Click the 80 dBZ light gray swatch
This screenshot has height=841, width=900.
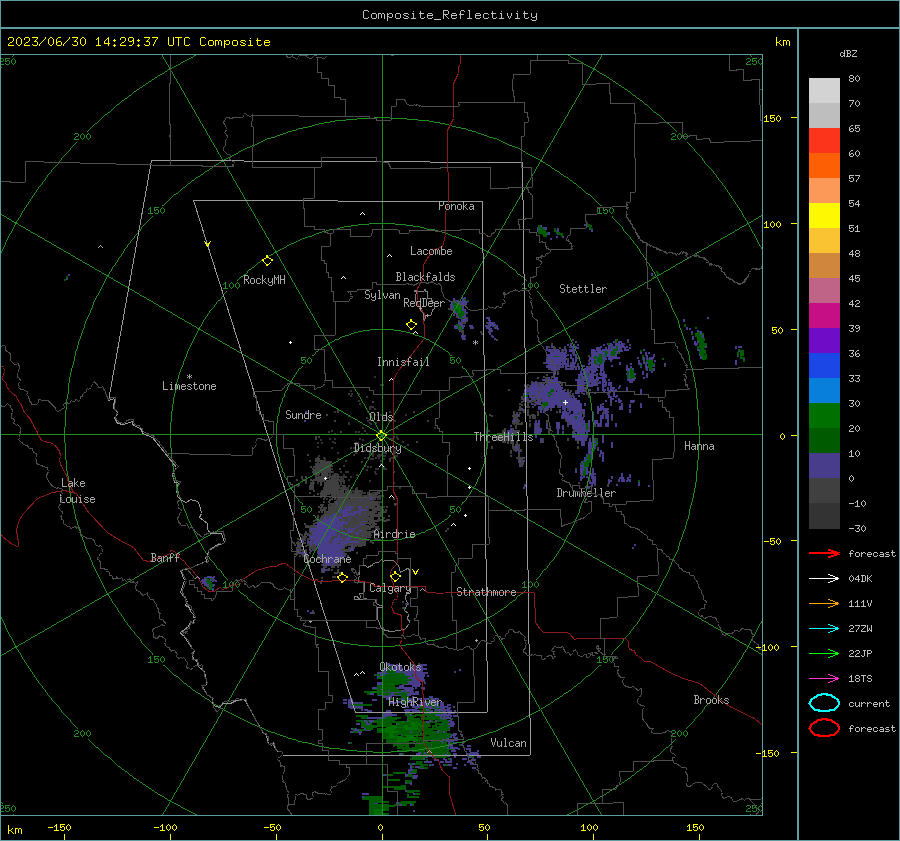coord(824,90)
